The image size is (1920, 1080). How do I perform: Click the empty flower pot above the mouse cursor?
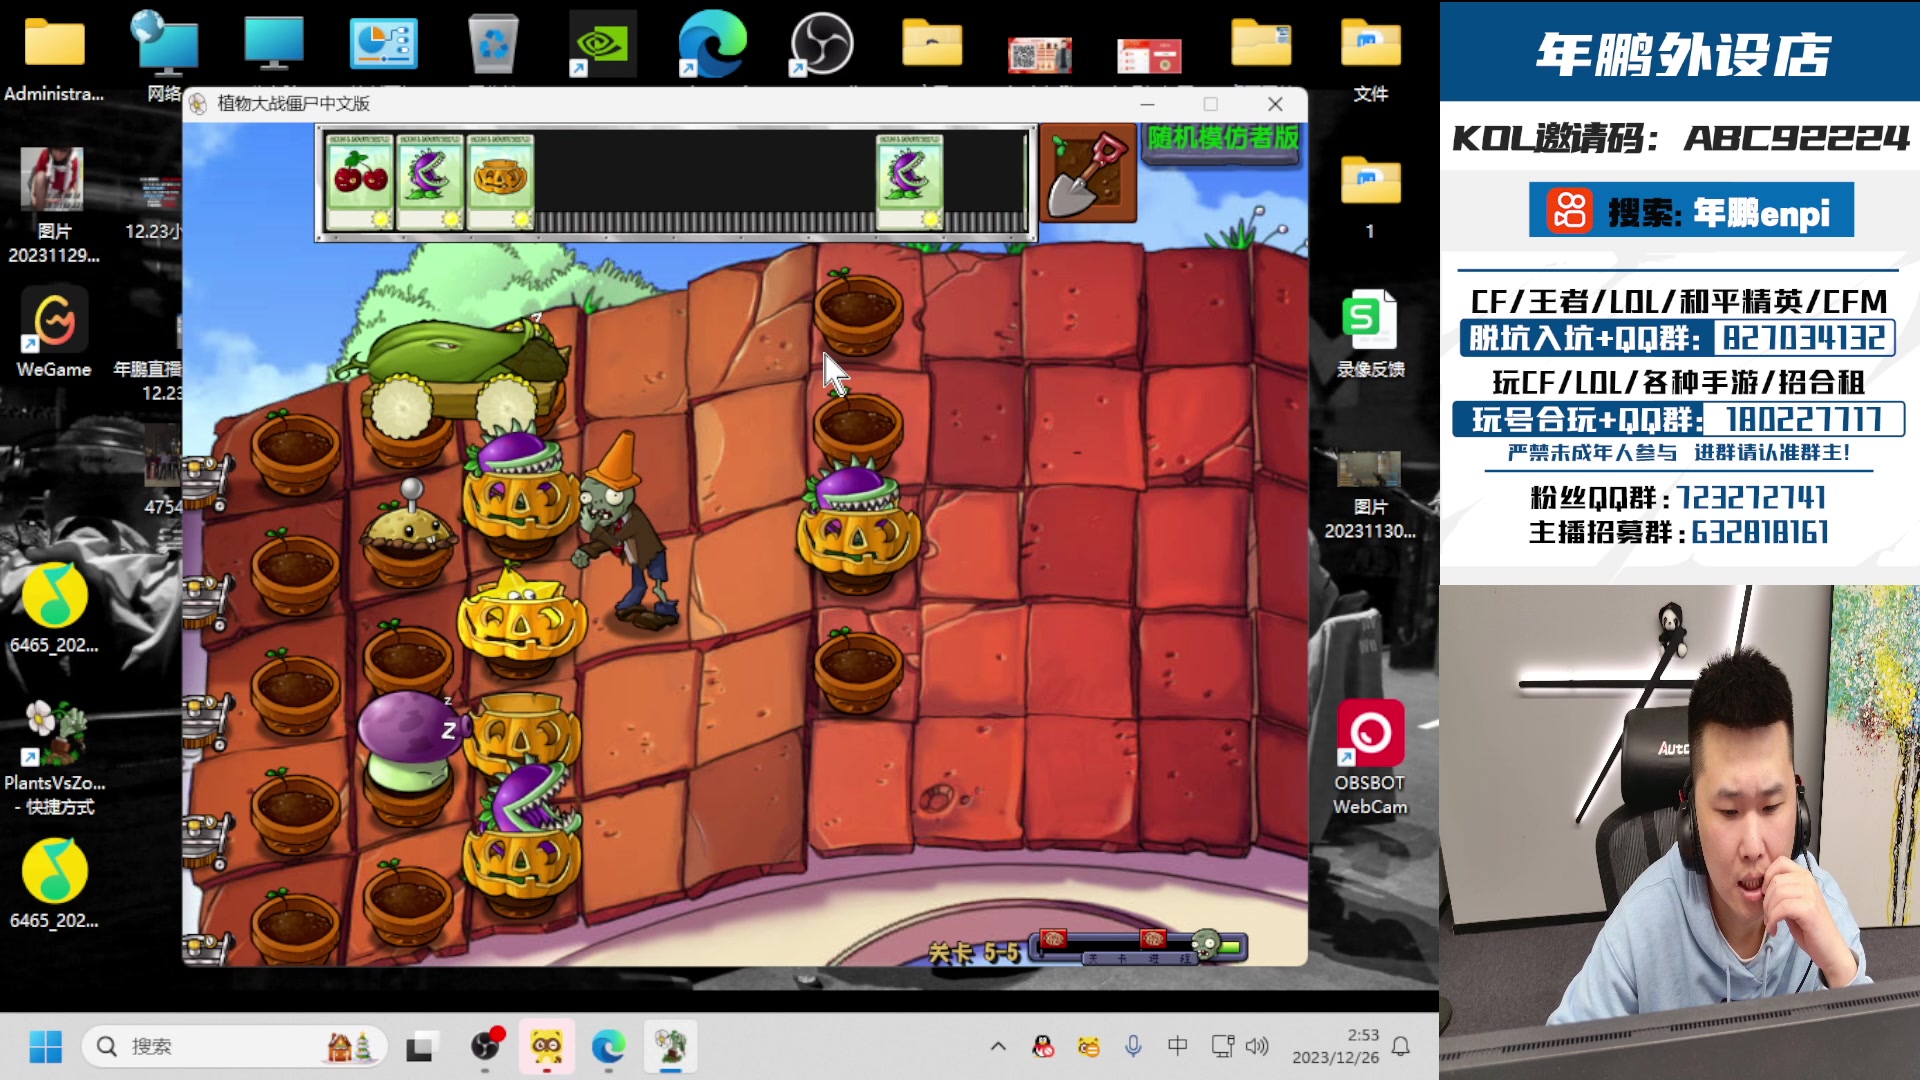858,310
